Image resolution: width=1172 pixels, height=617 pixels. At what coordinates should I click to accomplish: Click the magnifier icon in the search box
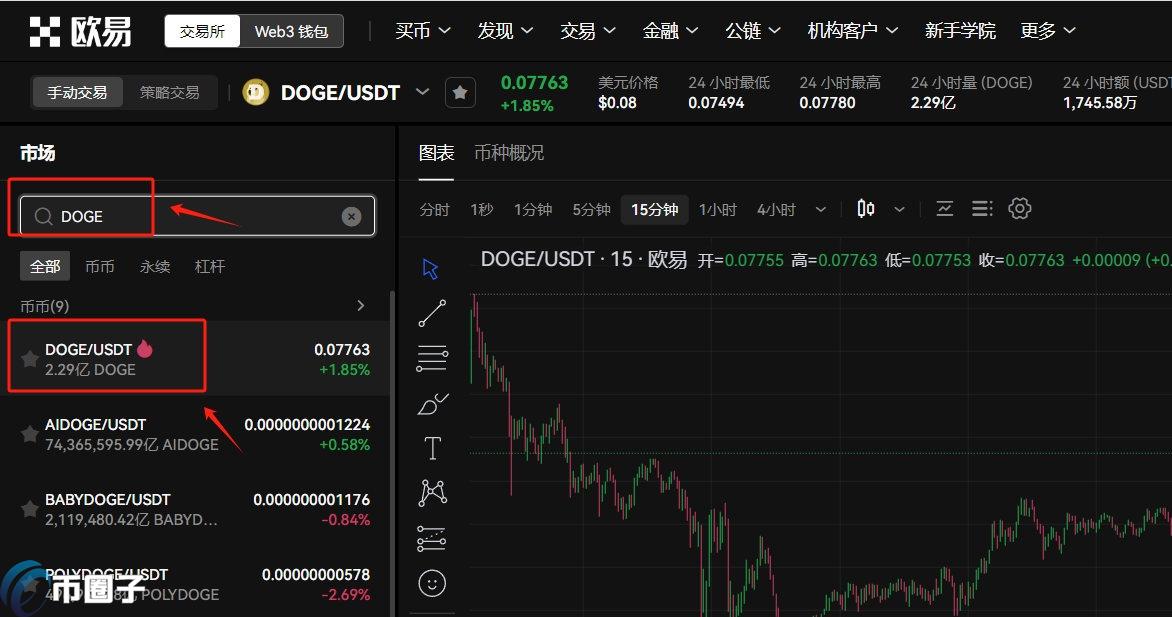tap(43, 216)
